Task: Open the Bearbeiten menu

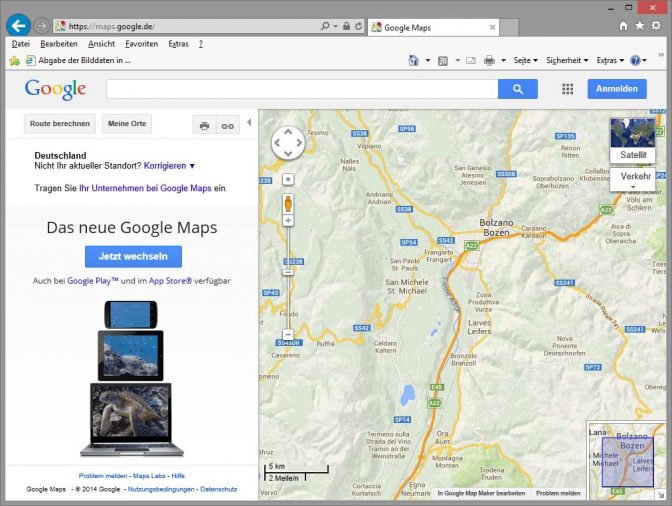Action: point(59,44)
